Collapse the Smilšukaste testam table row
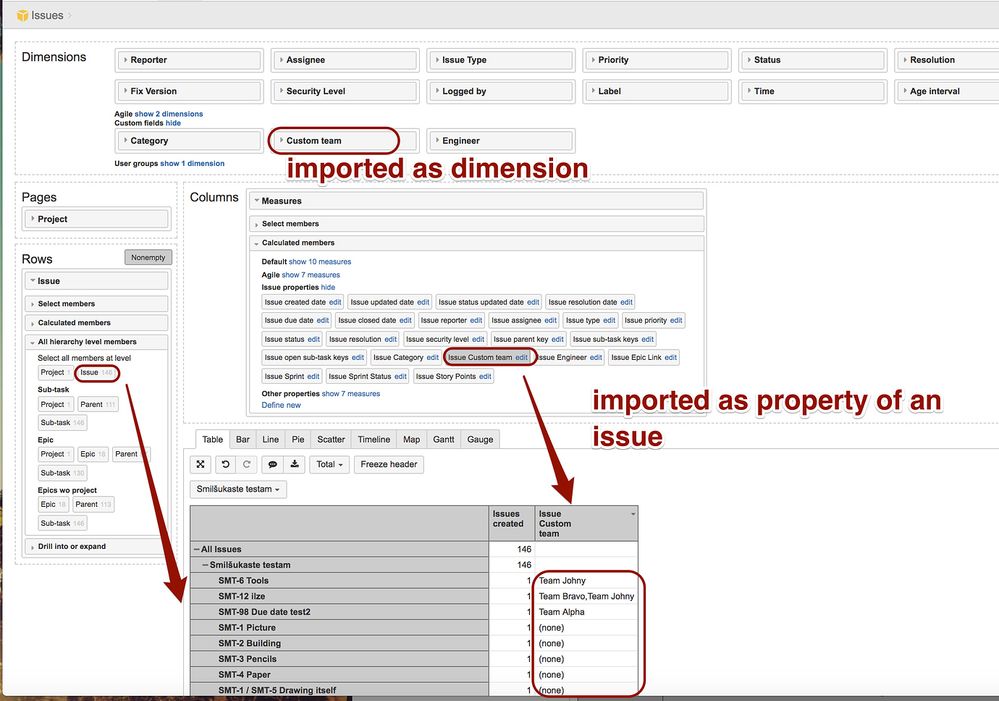Screen dimensions: 999x701 tap(205, 565)
